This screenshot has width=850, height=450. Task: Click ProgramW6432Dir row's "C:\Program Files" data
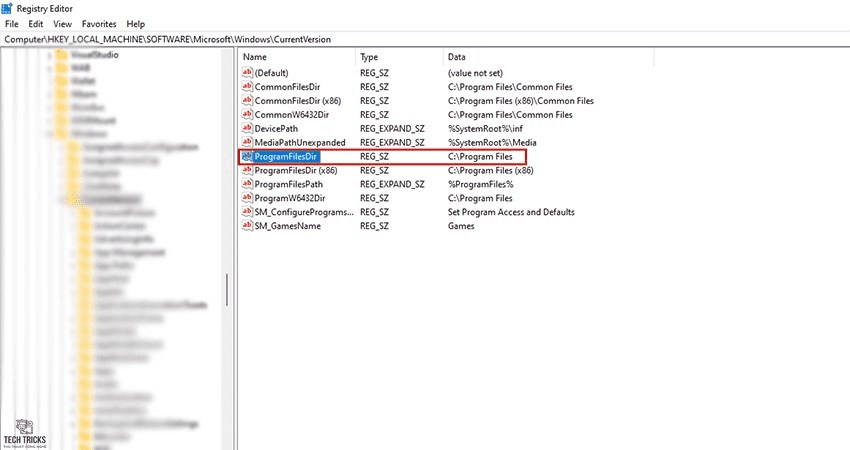point(480,198)
